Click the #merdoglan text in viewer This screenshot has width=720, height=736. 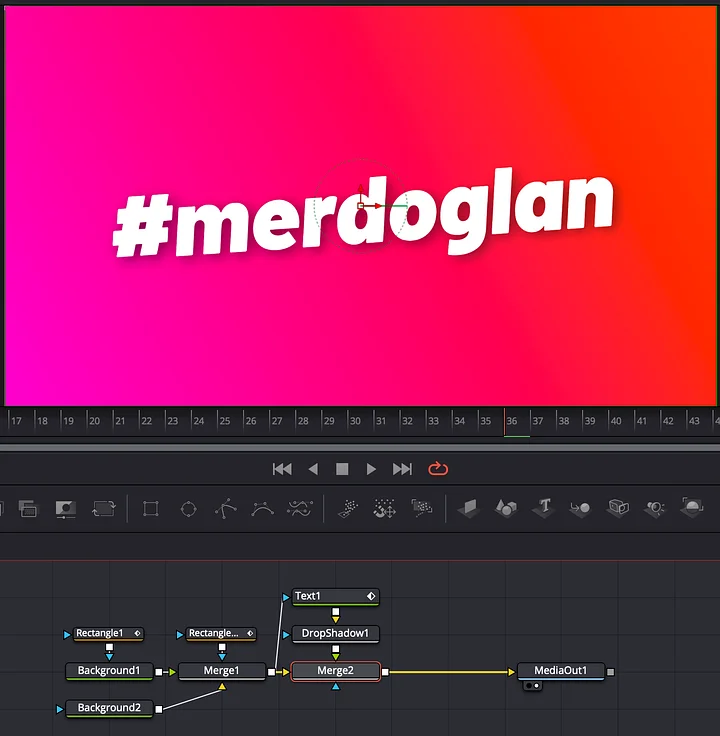click(363, 213)
